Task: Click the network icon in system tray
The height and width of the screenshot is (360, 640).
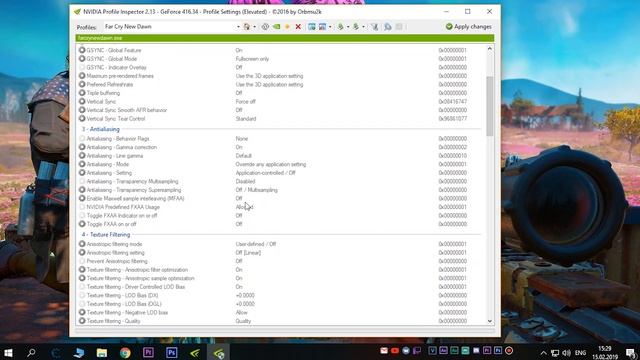Action: (x=555, y=353)
